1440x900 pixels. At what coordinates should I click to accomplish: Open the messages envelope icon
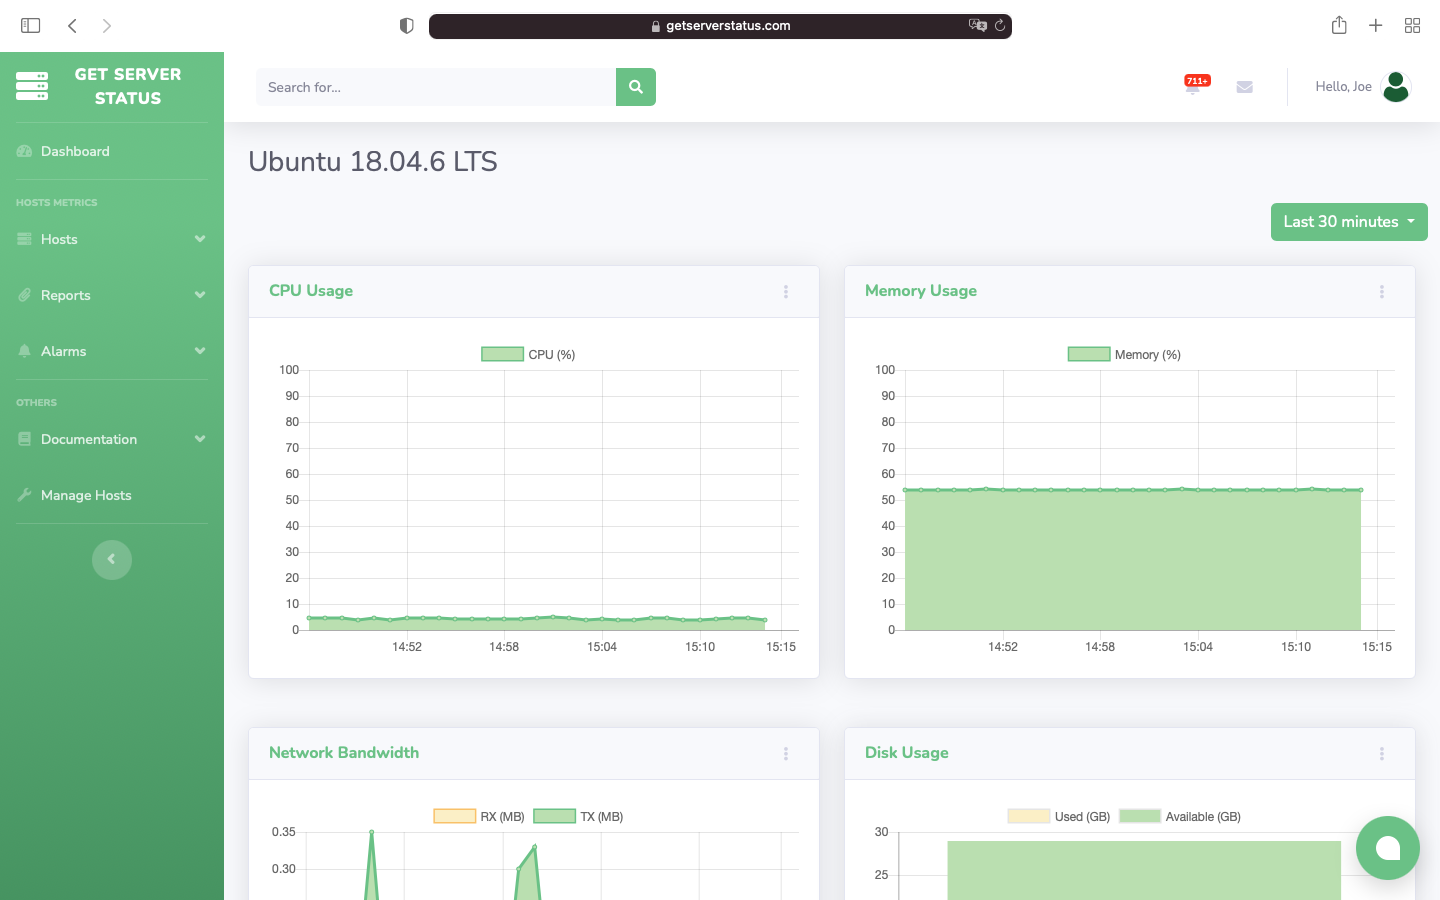point(1244,87)
